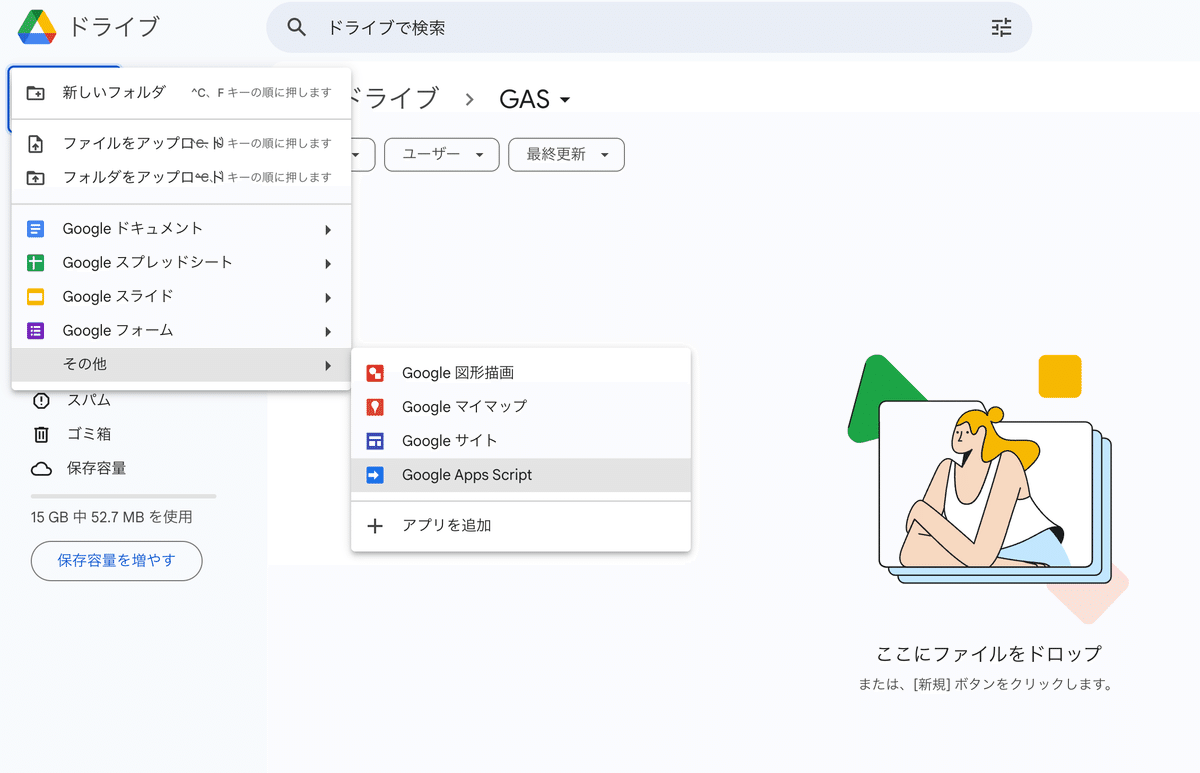Click the trash bin icon
Viewport: 1200px width, 773px height.
(41, 434)
